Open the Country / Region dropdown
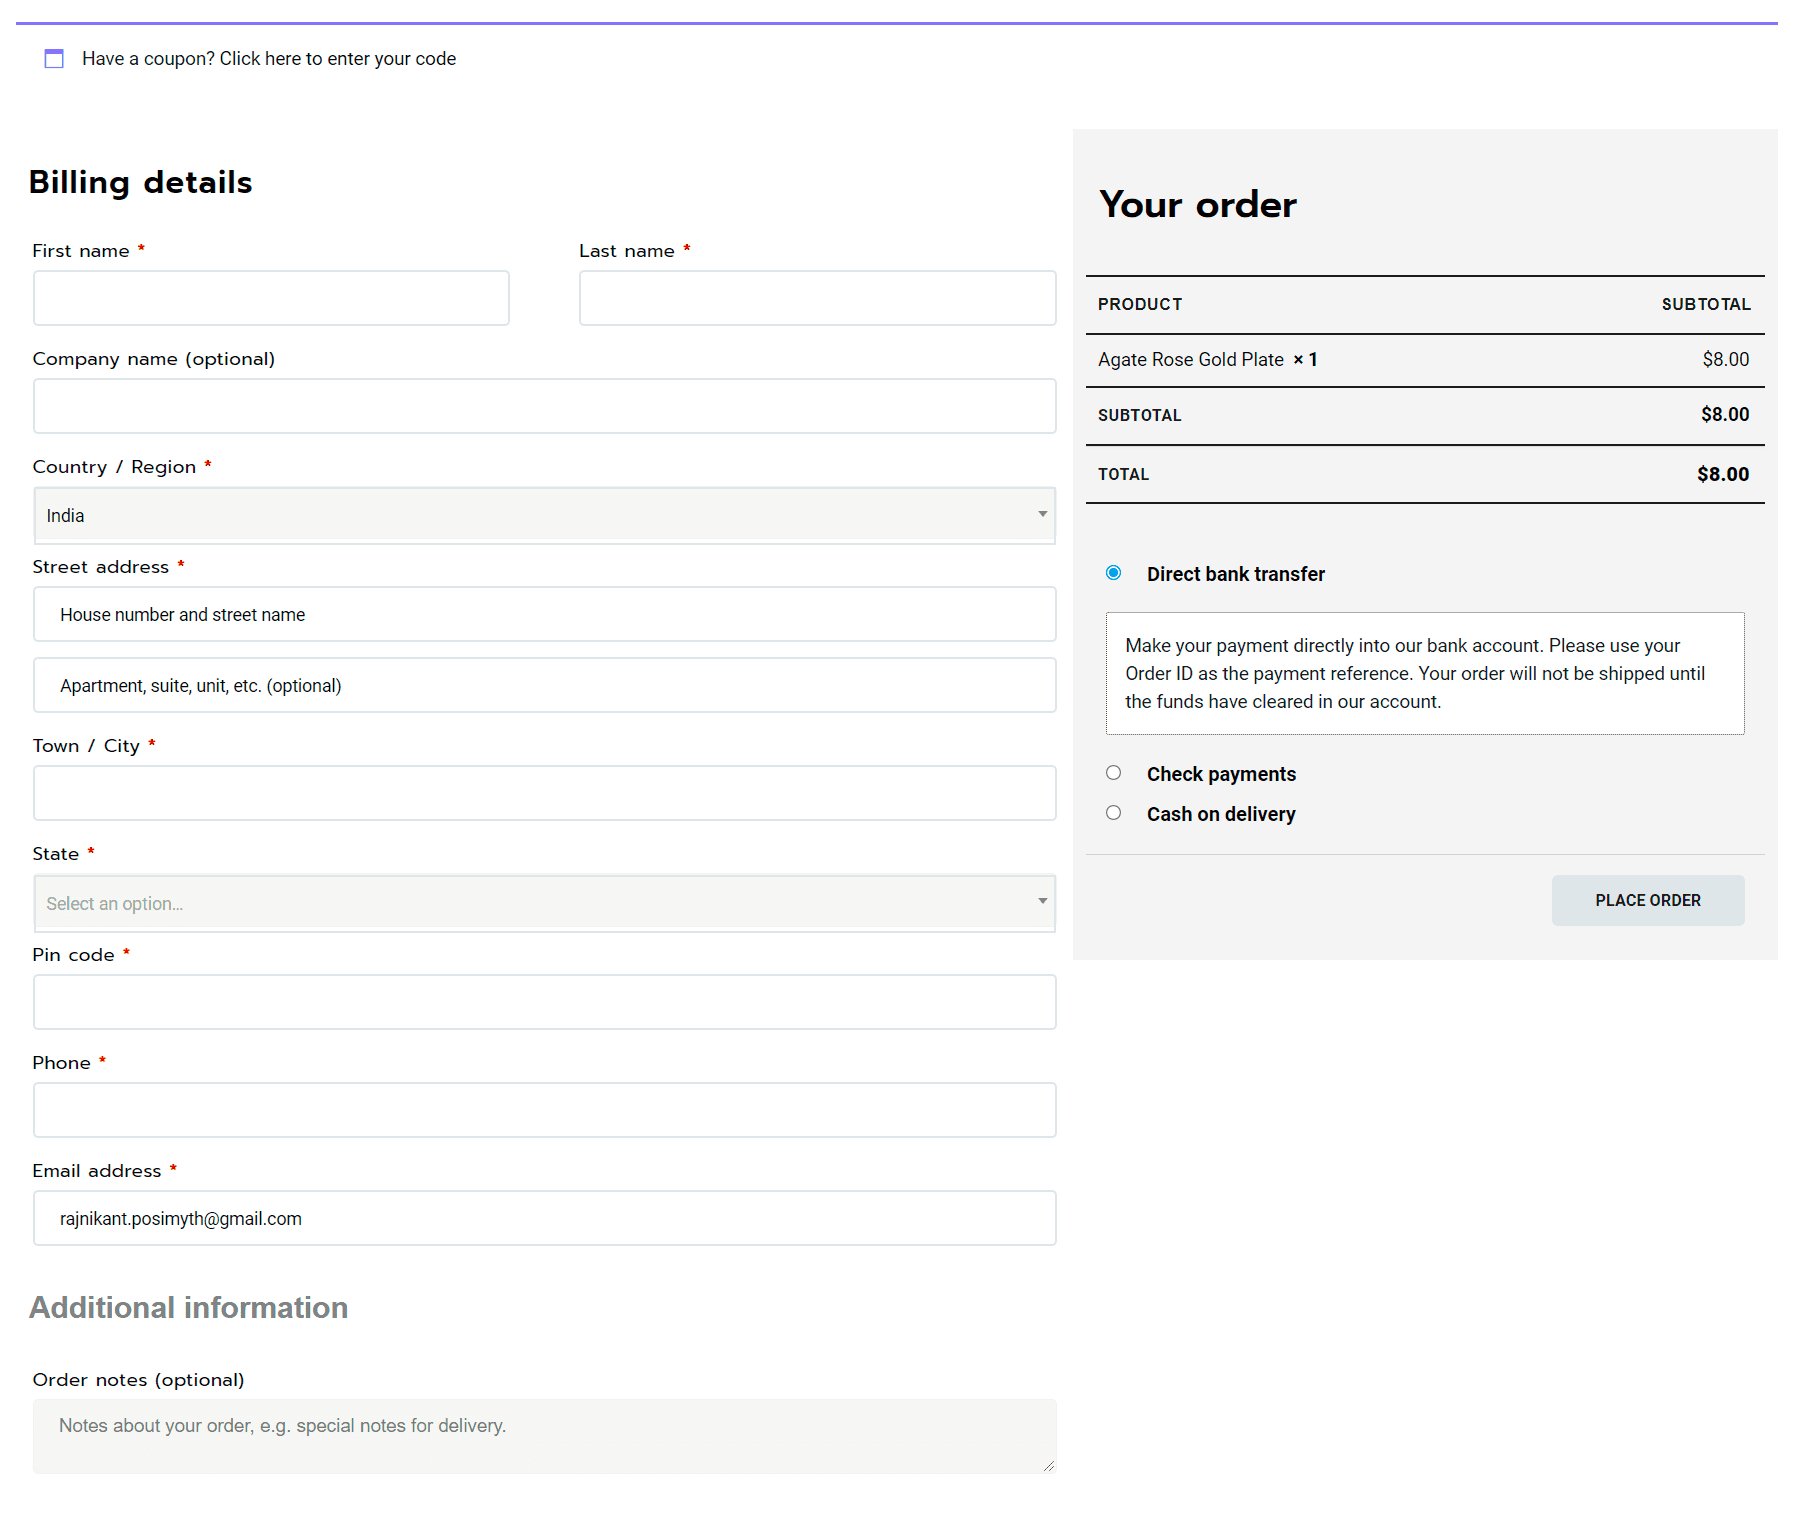The height and width of the screenshot is (1520, 1811). [x=544, y=515]
